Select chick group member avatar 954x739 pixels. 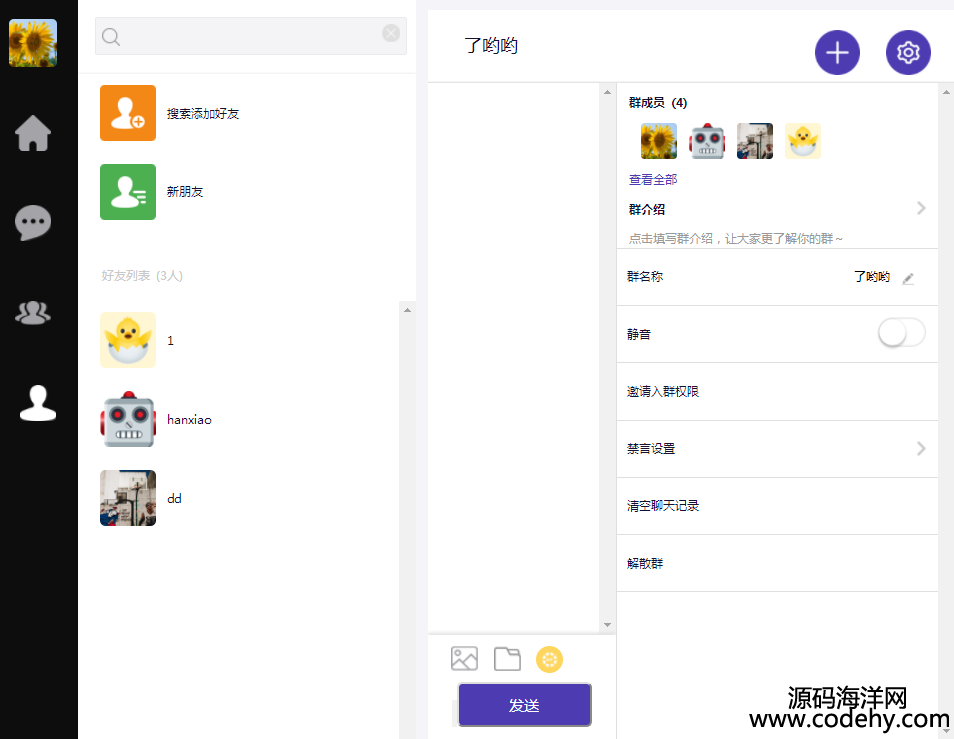tap(803, 141)
